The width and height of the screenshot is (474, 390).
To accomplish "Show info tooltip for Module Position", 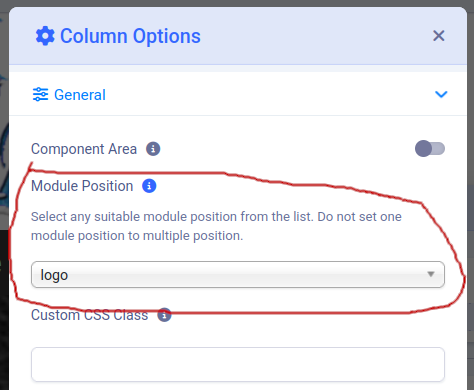I will pos(149,186).
